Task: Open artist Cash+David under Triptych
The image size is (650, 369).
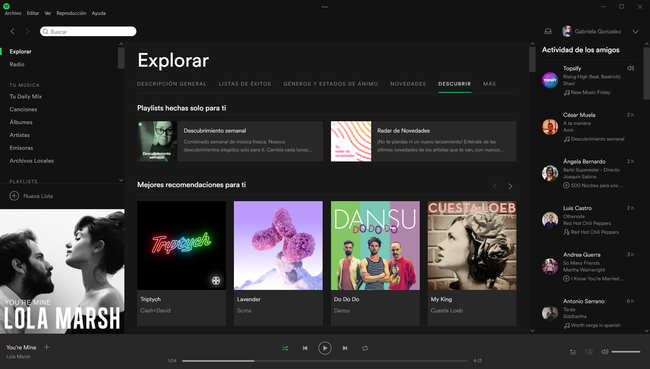Action: pyautogui.click(x=155, y=310)
